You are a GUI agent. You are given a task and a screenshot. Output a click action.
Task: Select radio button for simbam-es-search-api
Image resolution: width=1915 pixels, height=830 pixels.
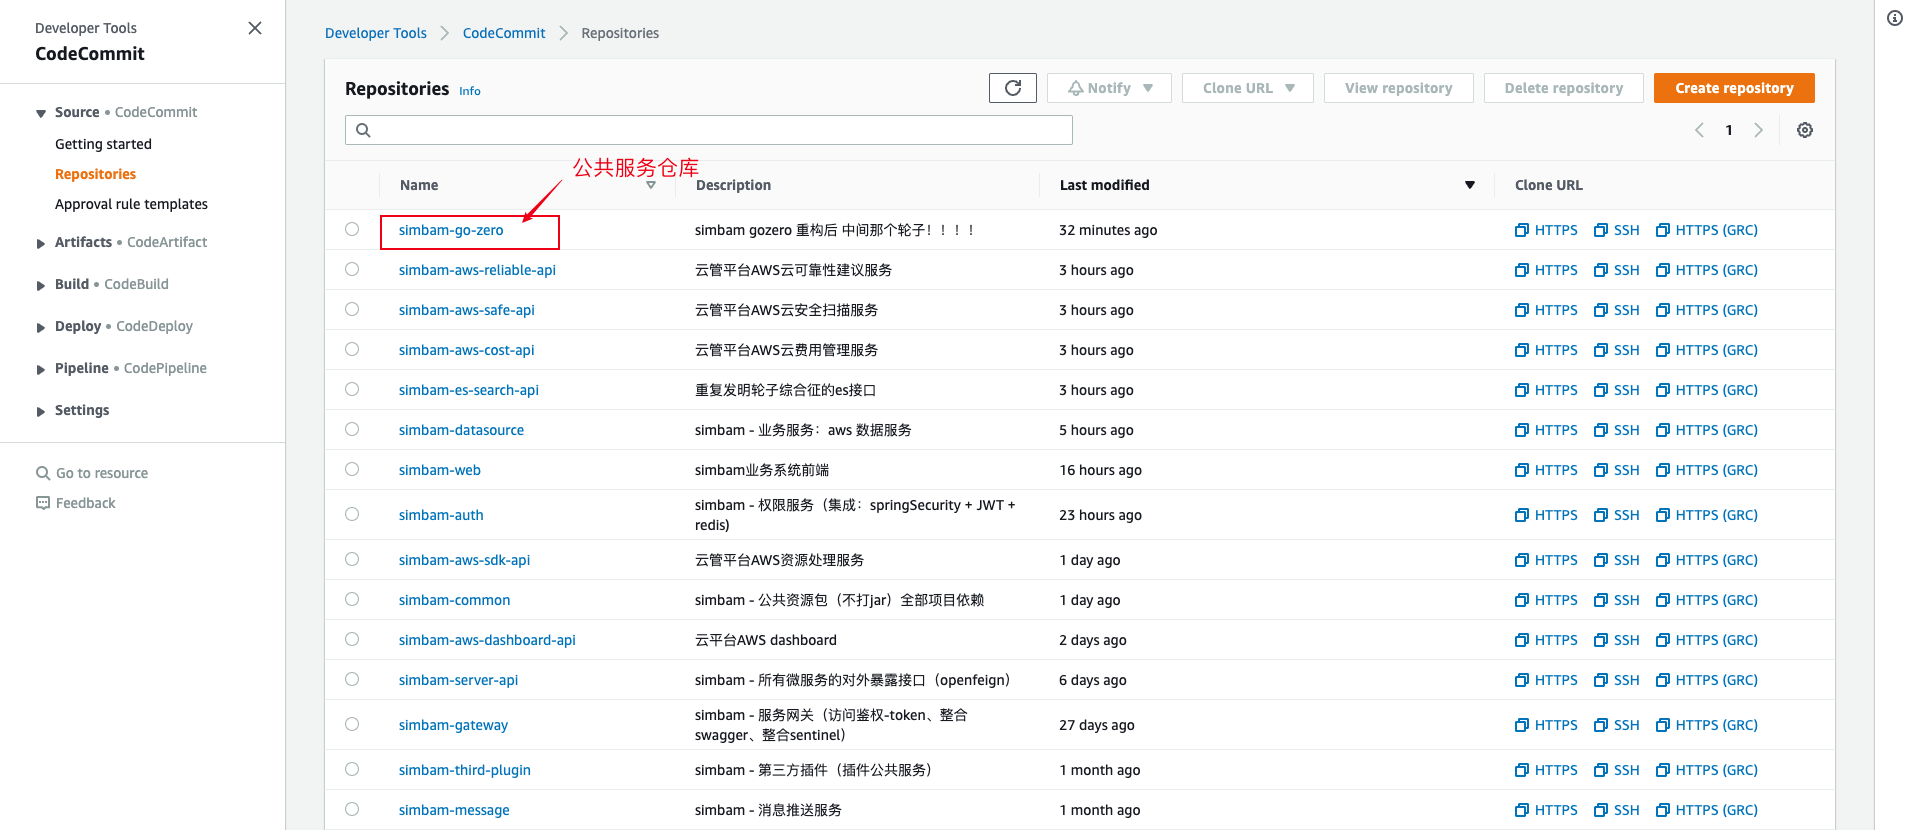click(352, 389)
